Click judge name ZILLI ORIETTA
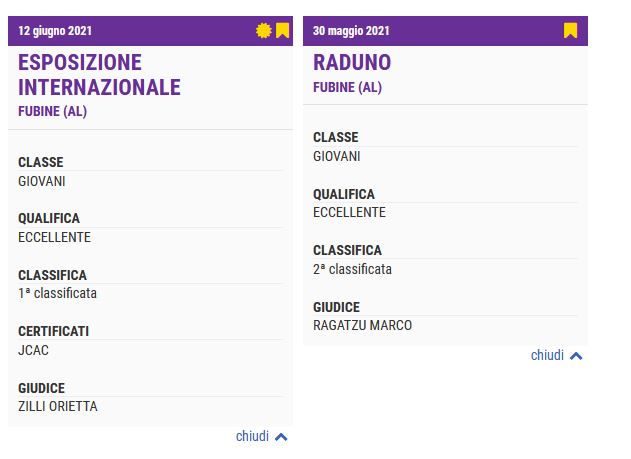Viewport: 631px width, 459px height. tap(58, 406)
